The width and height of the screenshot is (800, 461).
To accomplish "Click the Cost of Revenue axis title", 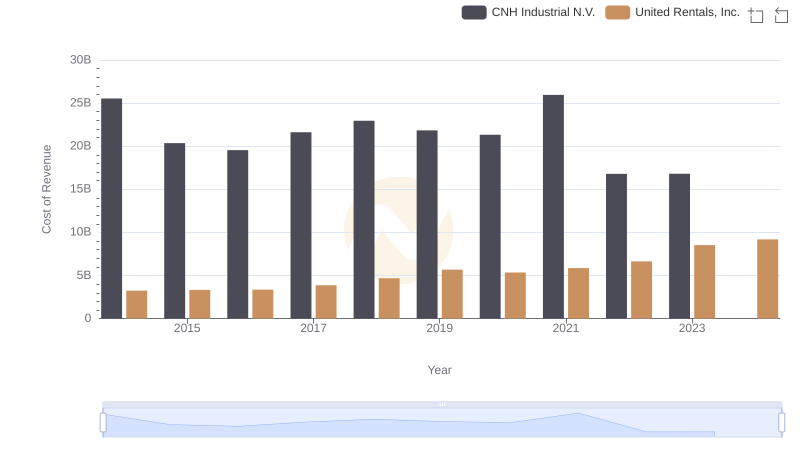I will [x=47, y=189].
